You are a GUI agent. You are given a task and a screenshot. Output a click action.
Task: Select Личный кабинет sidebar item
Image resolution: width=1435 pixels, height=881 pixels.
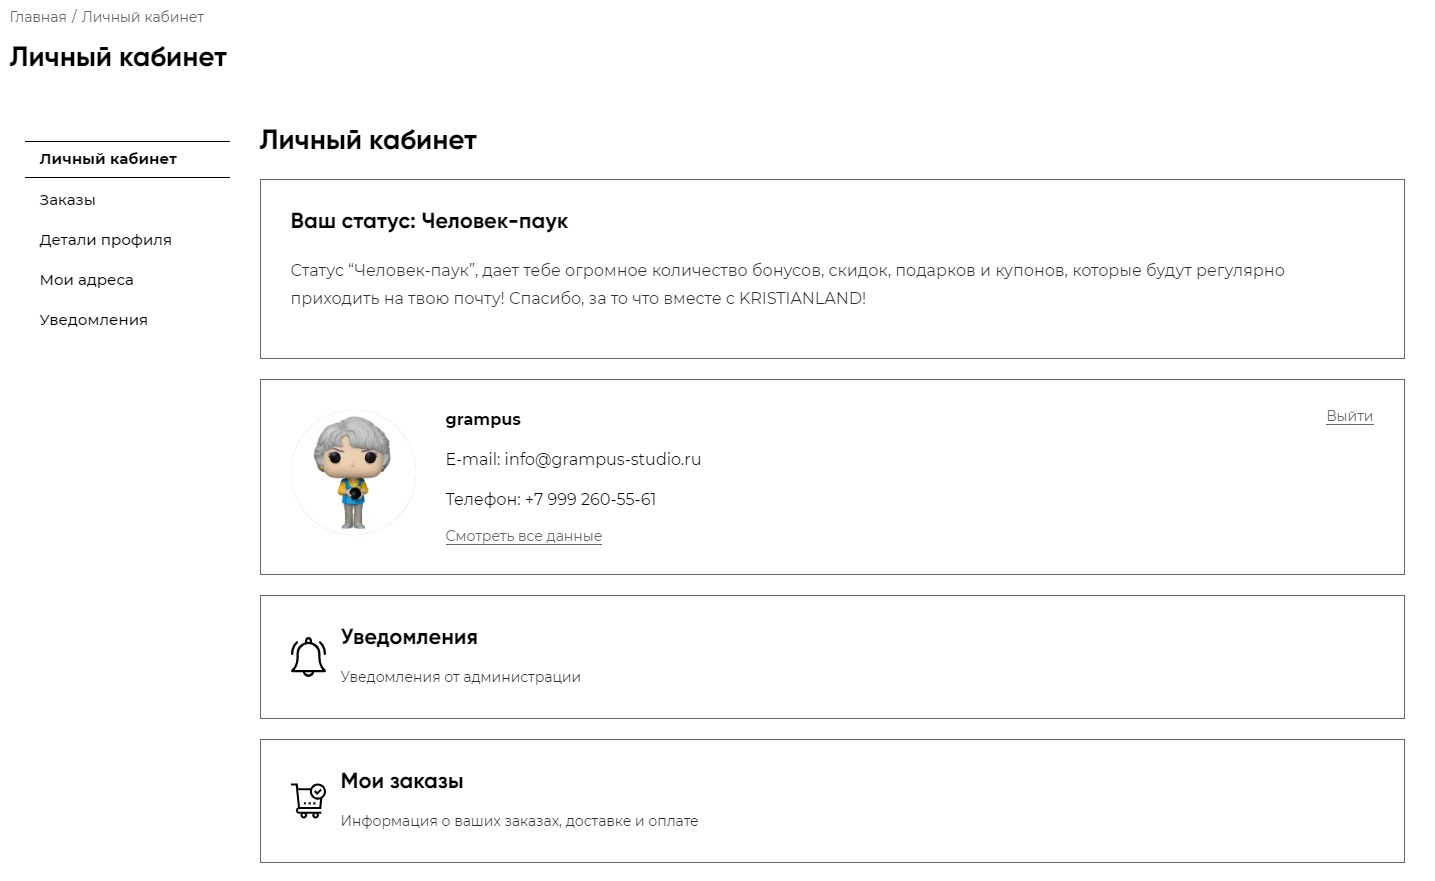point(108,159)
